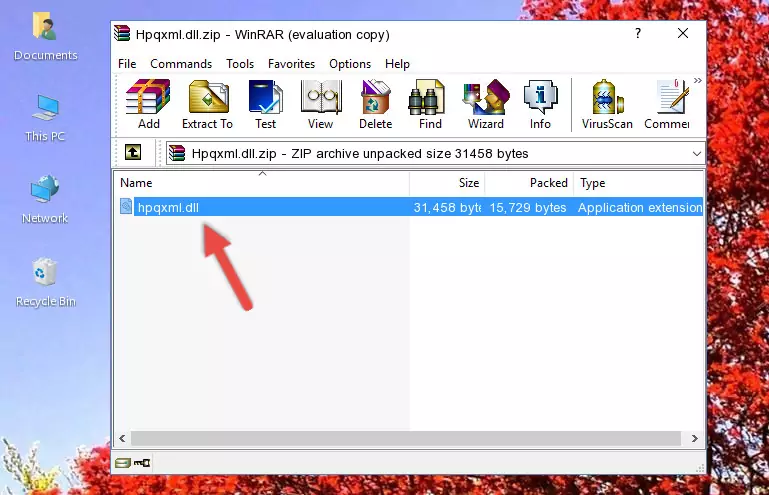Click the password key status bar icon
The image size is (769, 495).
[142, 462]
